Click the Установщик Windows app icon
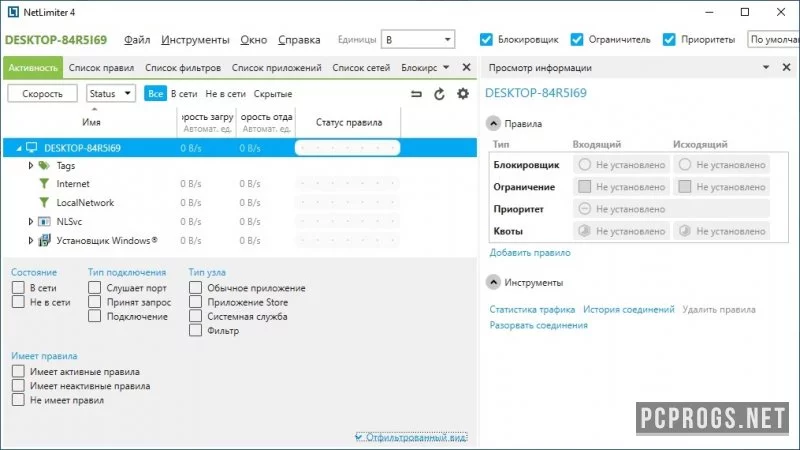800x450 pixels. point(44,240)
